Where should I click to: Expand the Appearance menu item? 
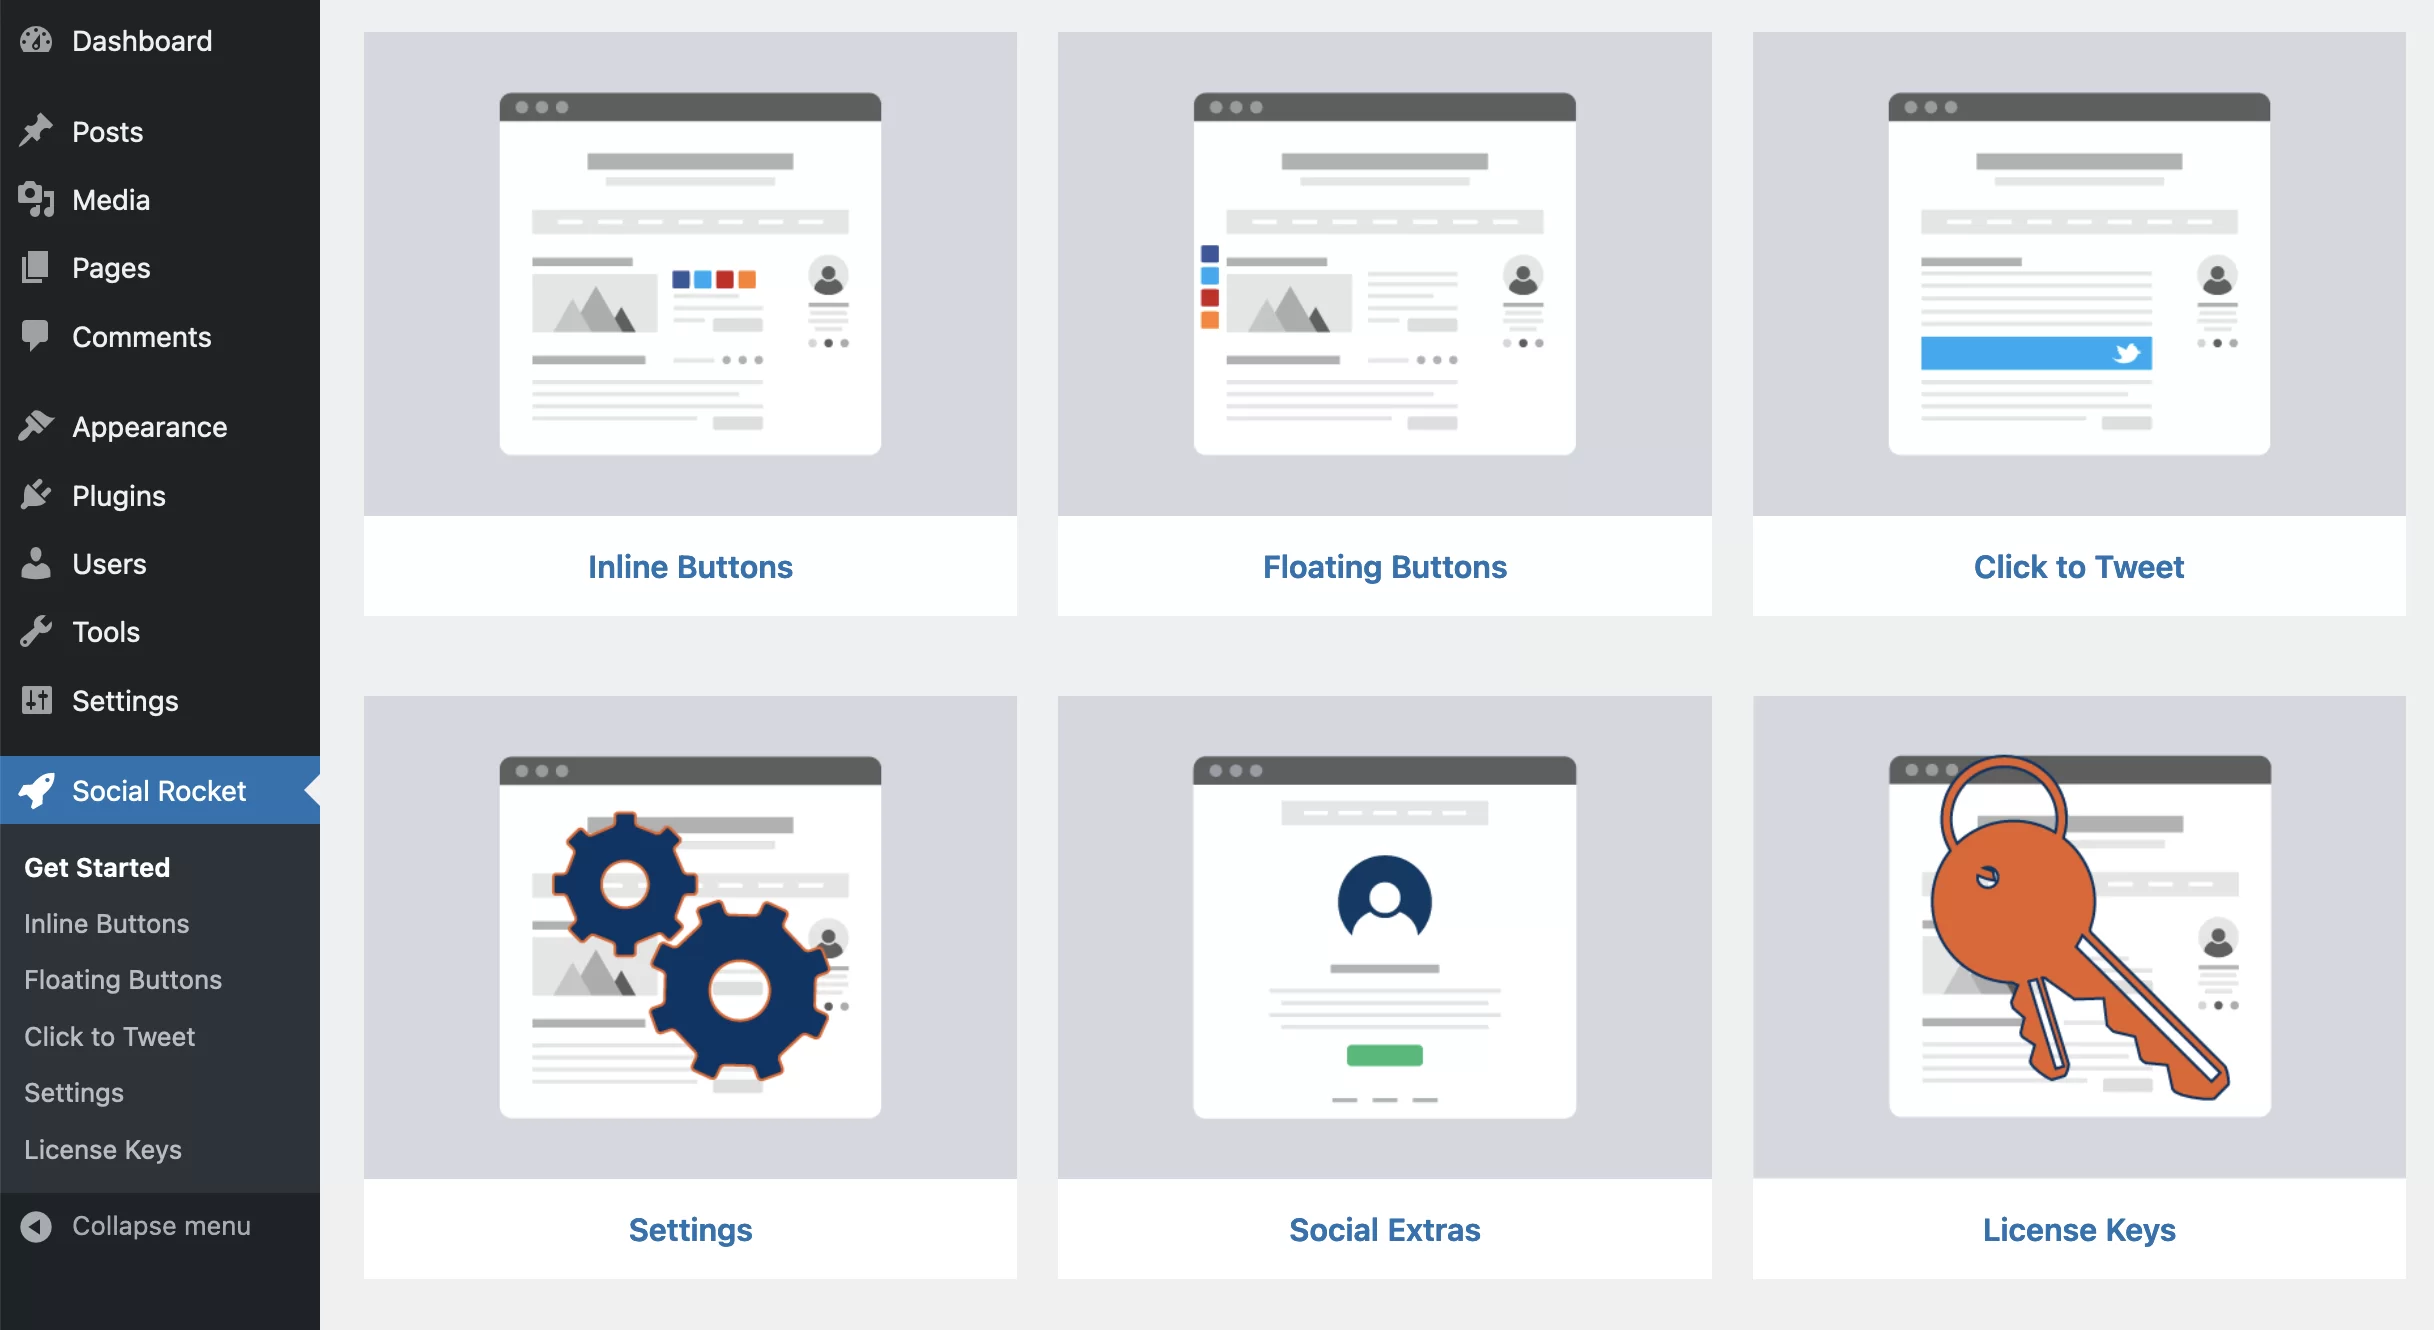[x=149, y=428]
